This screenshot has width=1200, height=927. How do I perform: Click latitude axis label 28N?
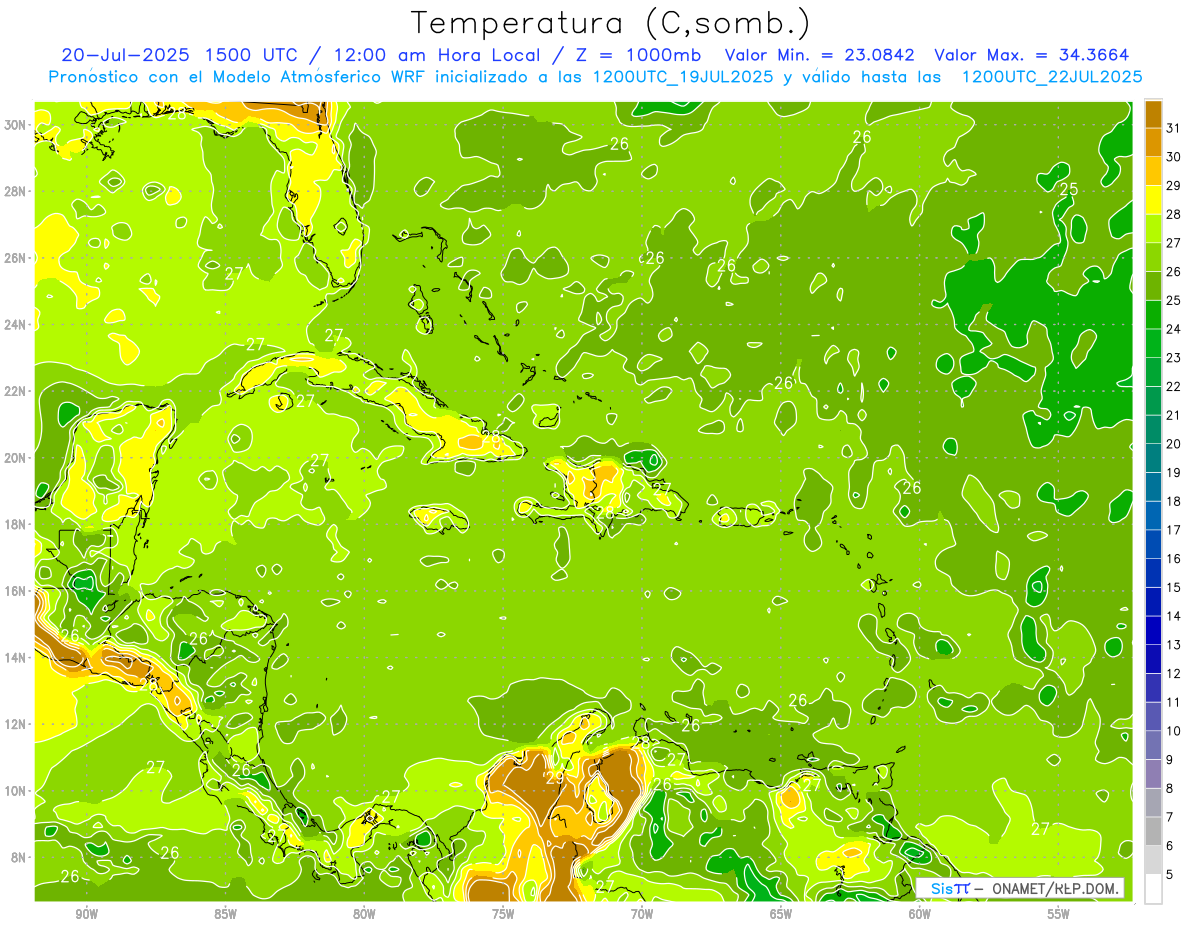point(16,191)
